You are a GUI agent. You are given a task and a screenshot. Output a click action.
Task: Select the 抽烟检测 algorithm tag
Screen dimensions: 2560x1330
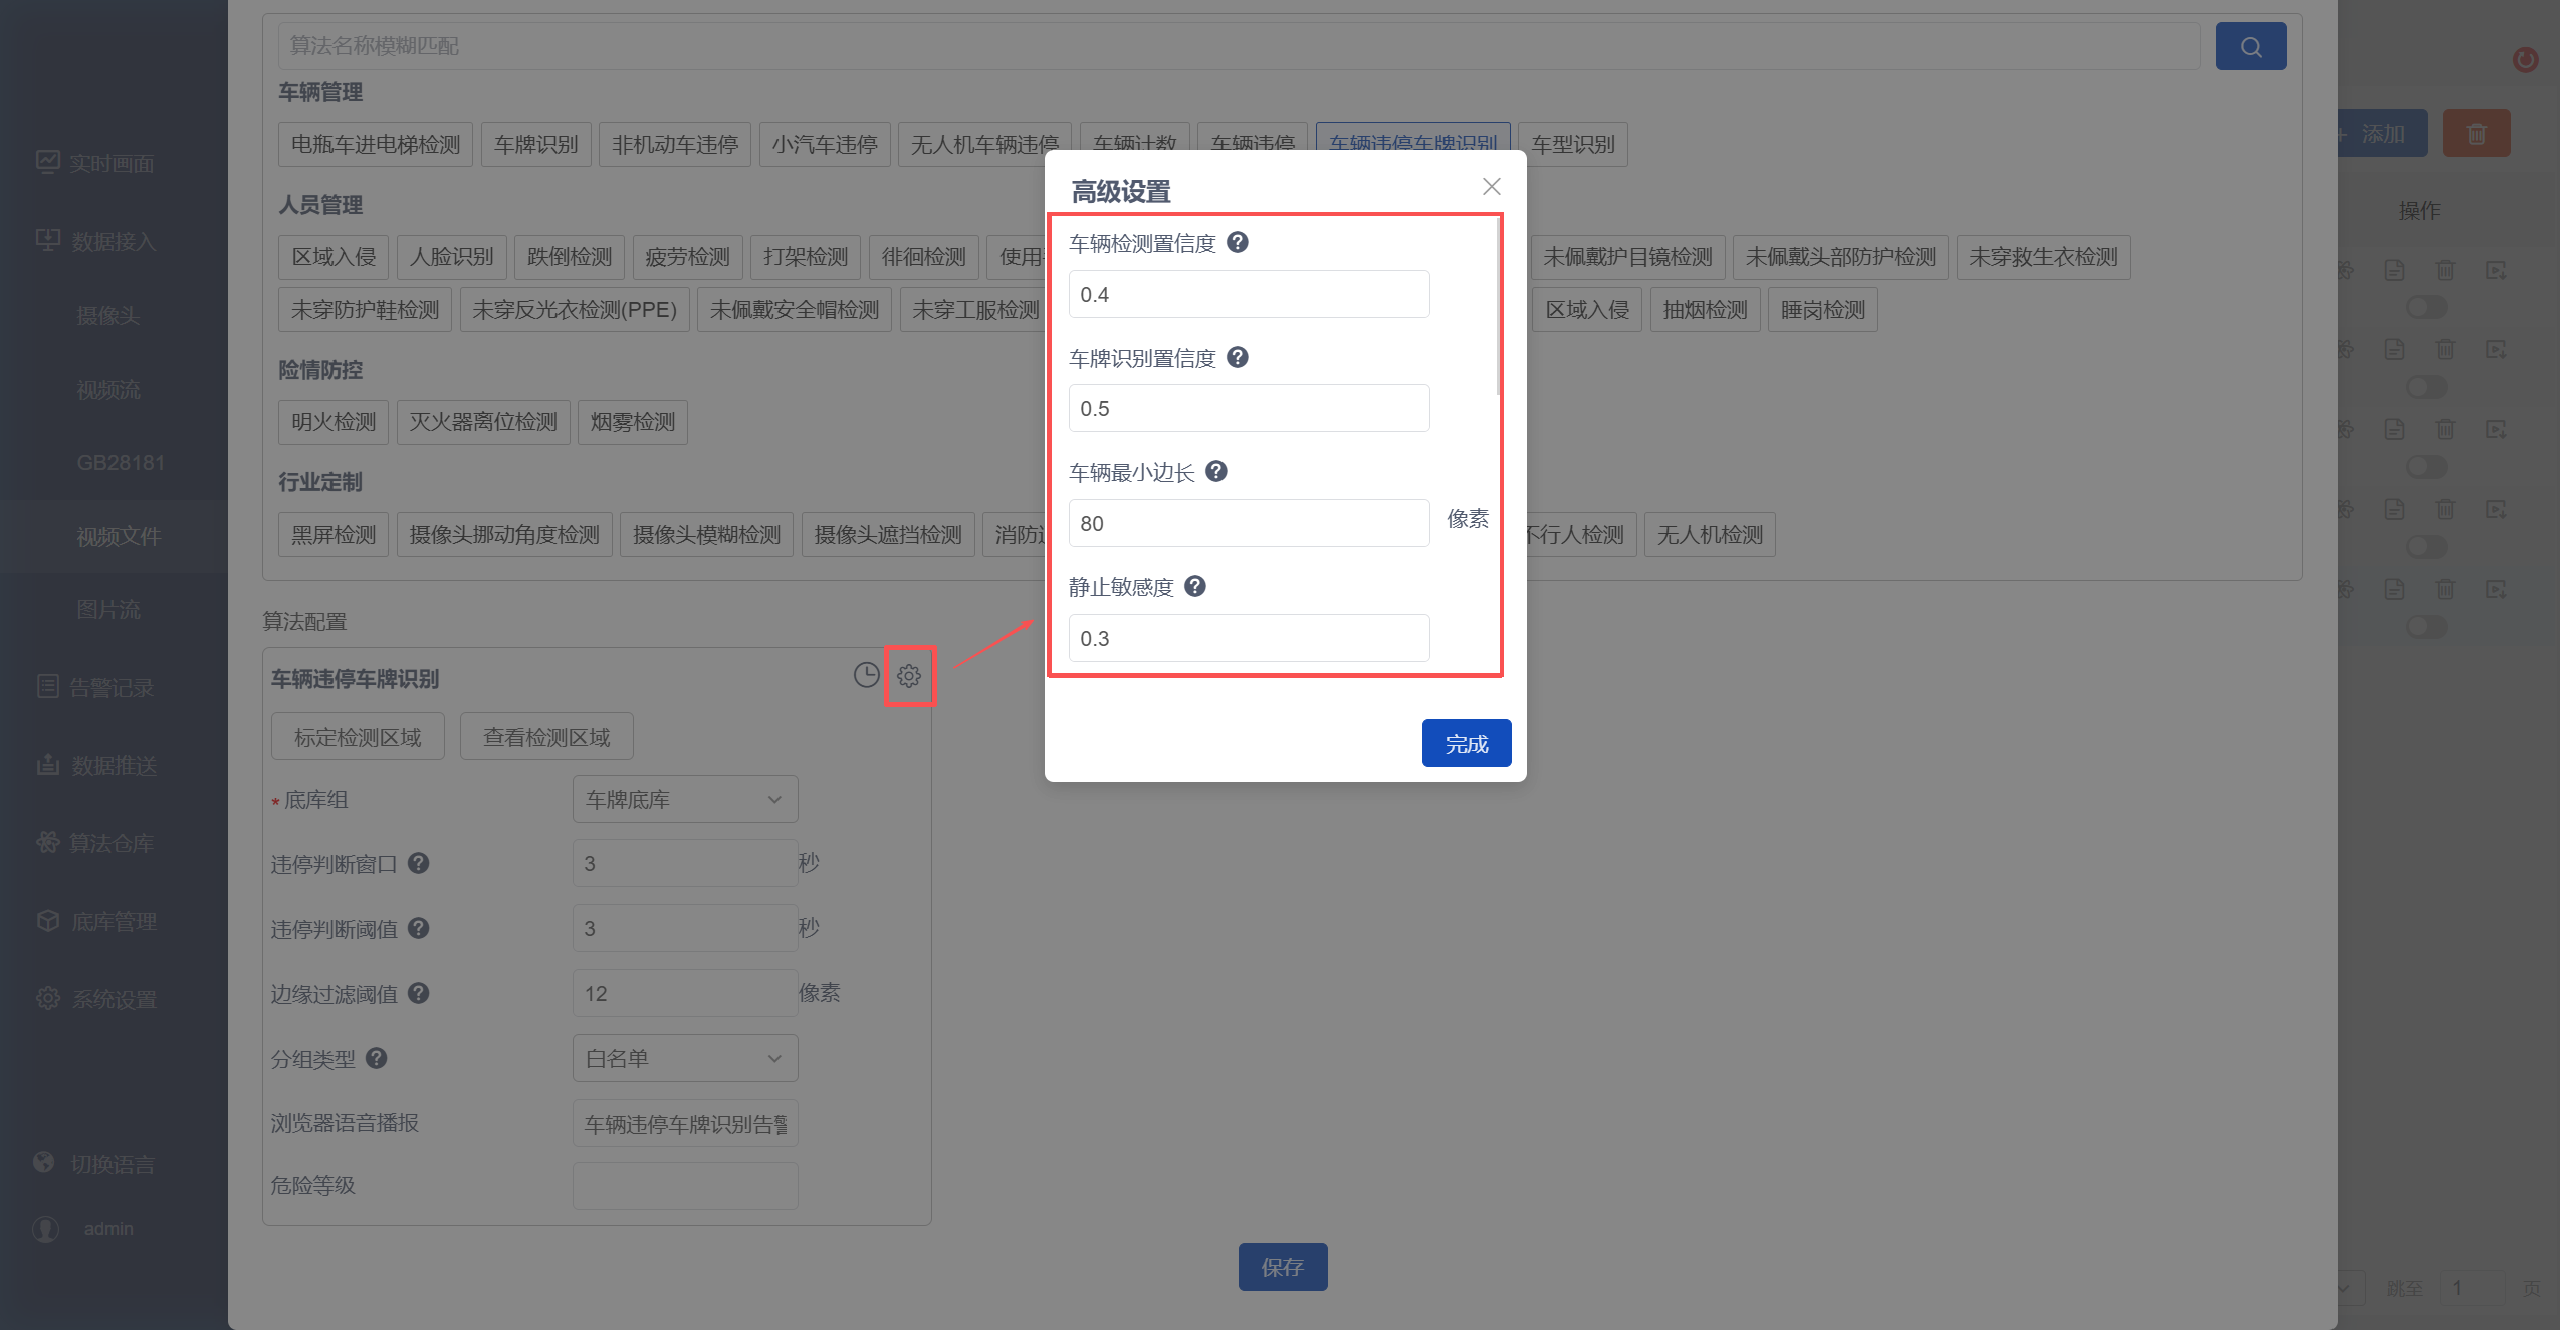(x=1705, y=310)
